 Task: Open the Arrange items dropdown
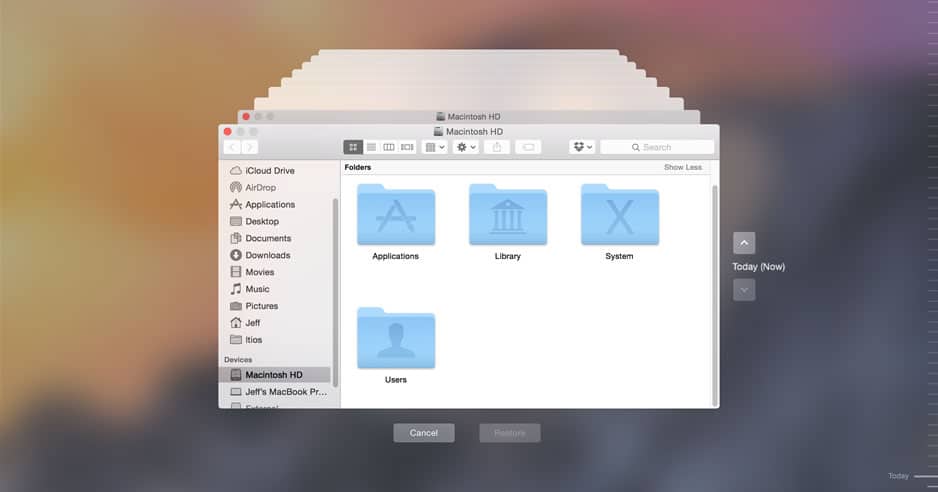pos(435,147)
